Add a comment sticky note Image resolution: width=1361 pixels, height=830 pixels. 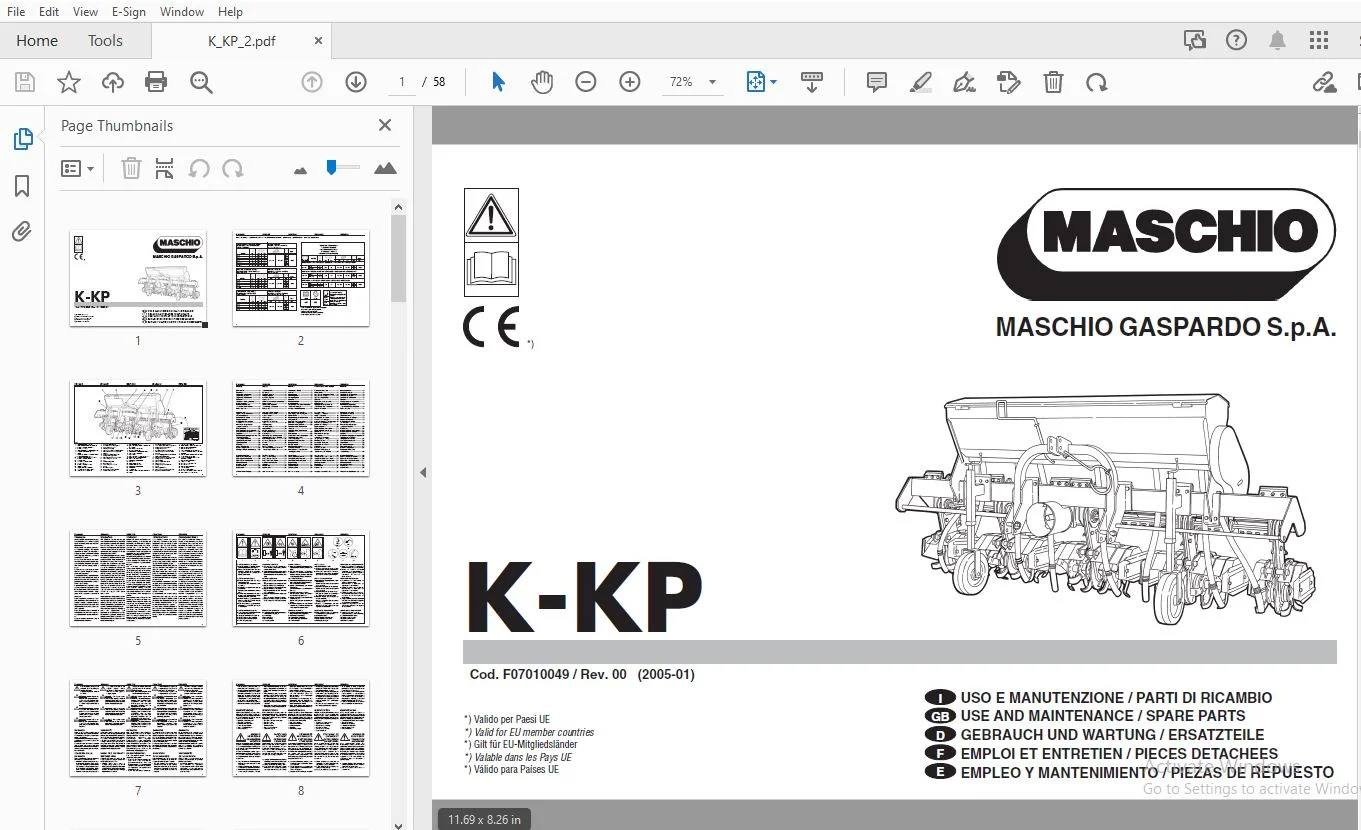pos(877,82)
